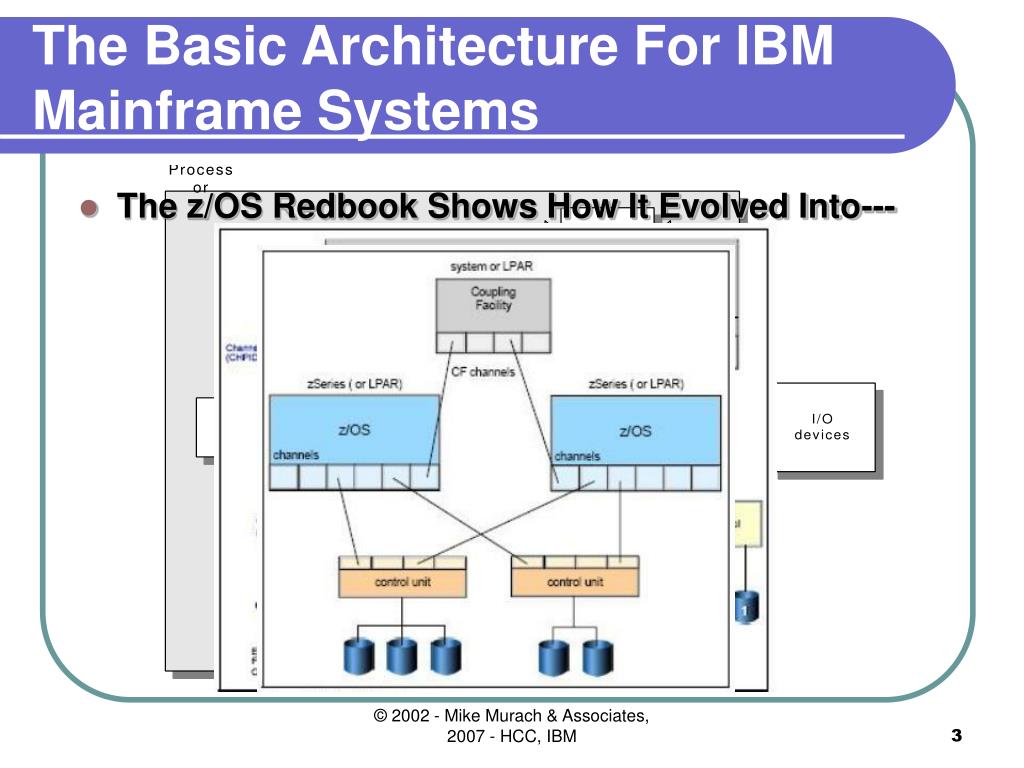This screenshot has height=768, width=1024.
Task: Select the right blue z/OS box
Action: tap(635, 430)
